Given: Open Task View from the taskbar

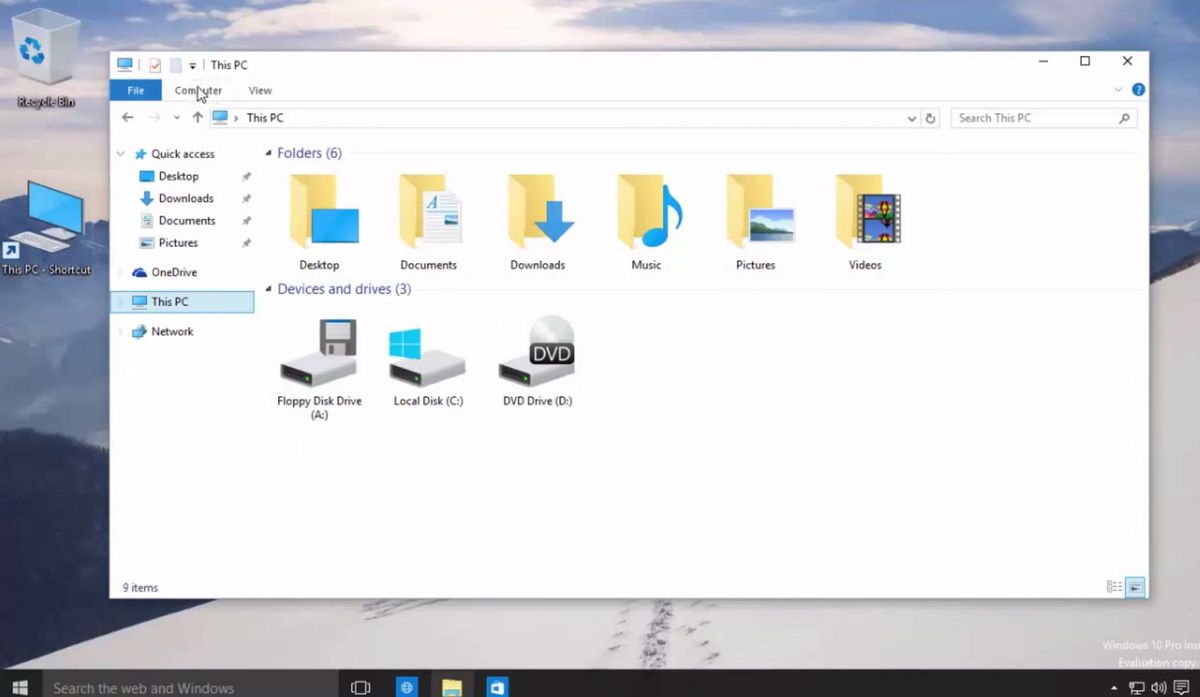Looking at the screenshot, I should click(x=359, y=687).
